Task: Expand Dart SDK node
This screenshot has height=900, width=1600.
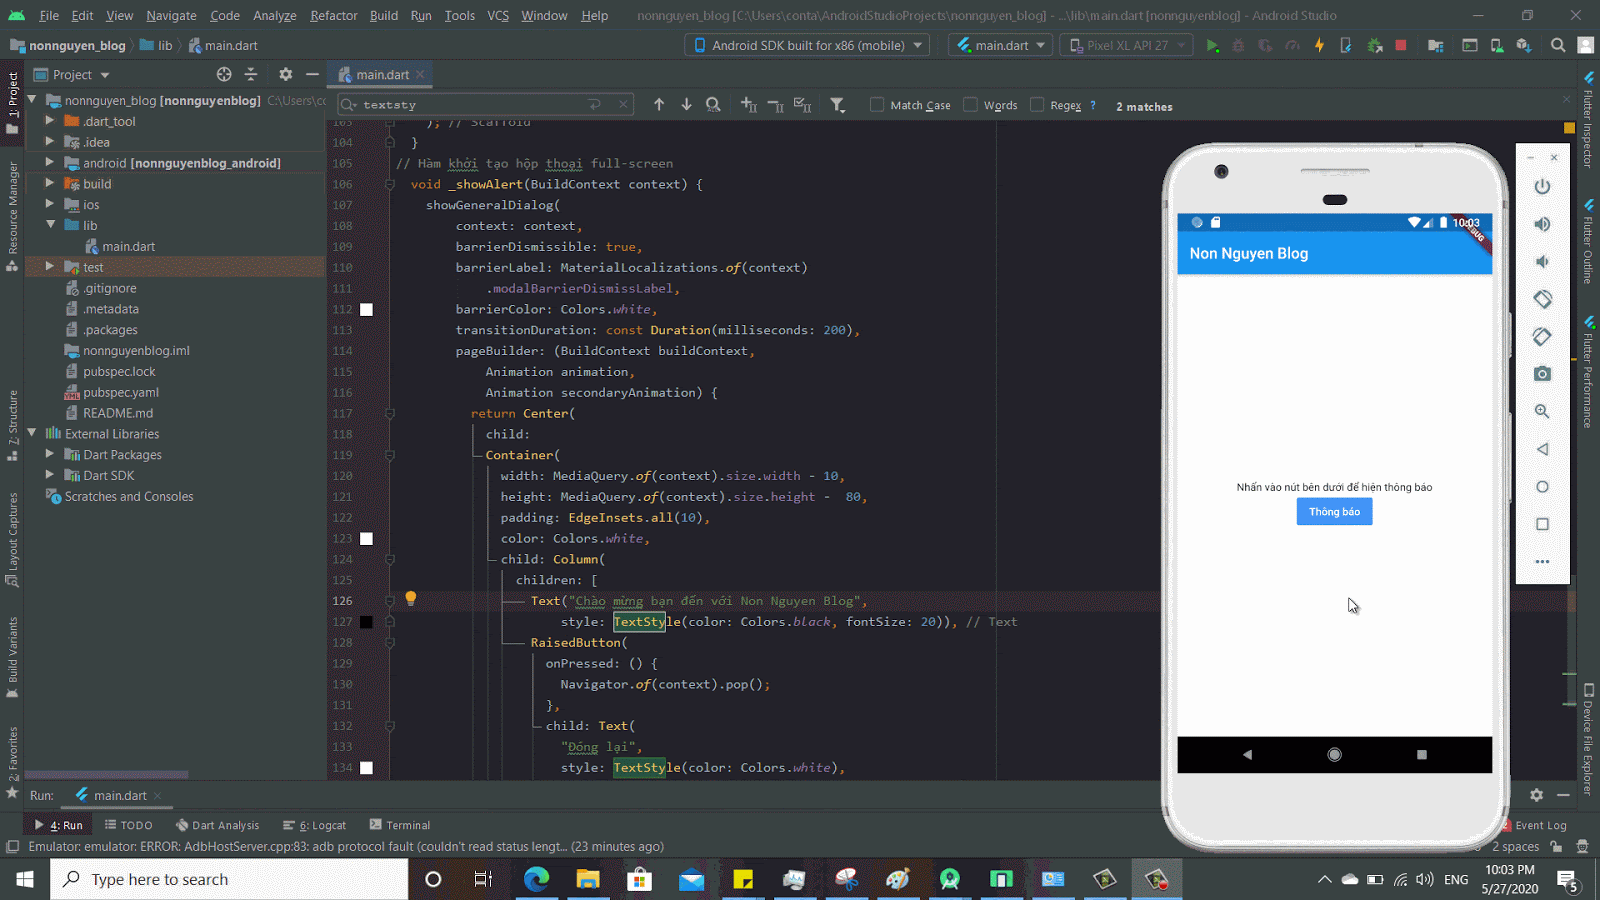Action: point(50,475)
